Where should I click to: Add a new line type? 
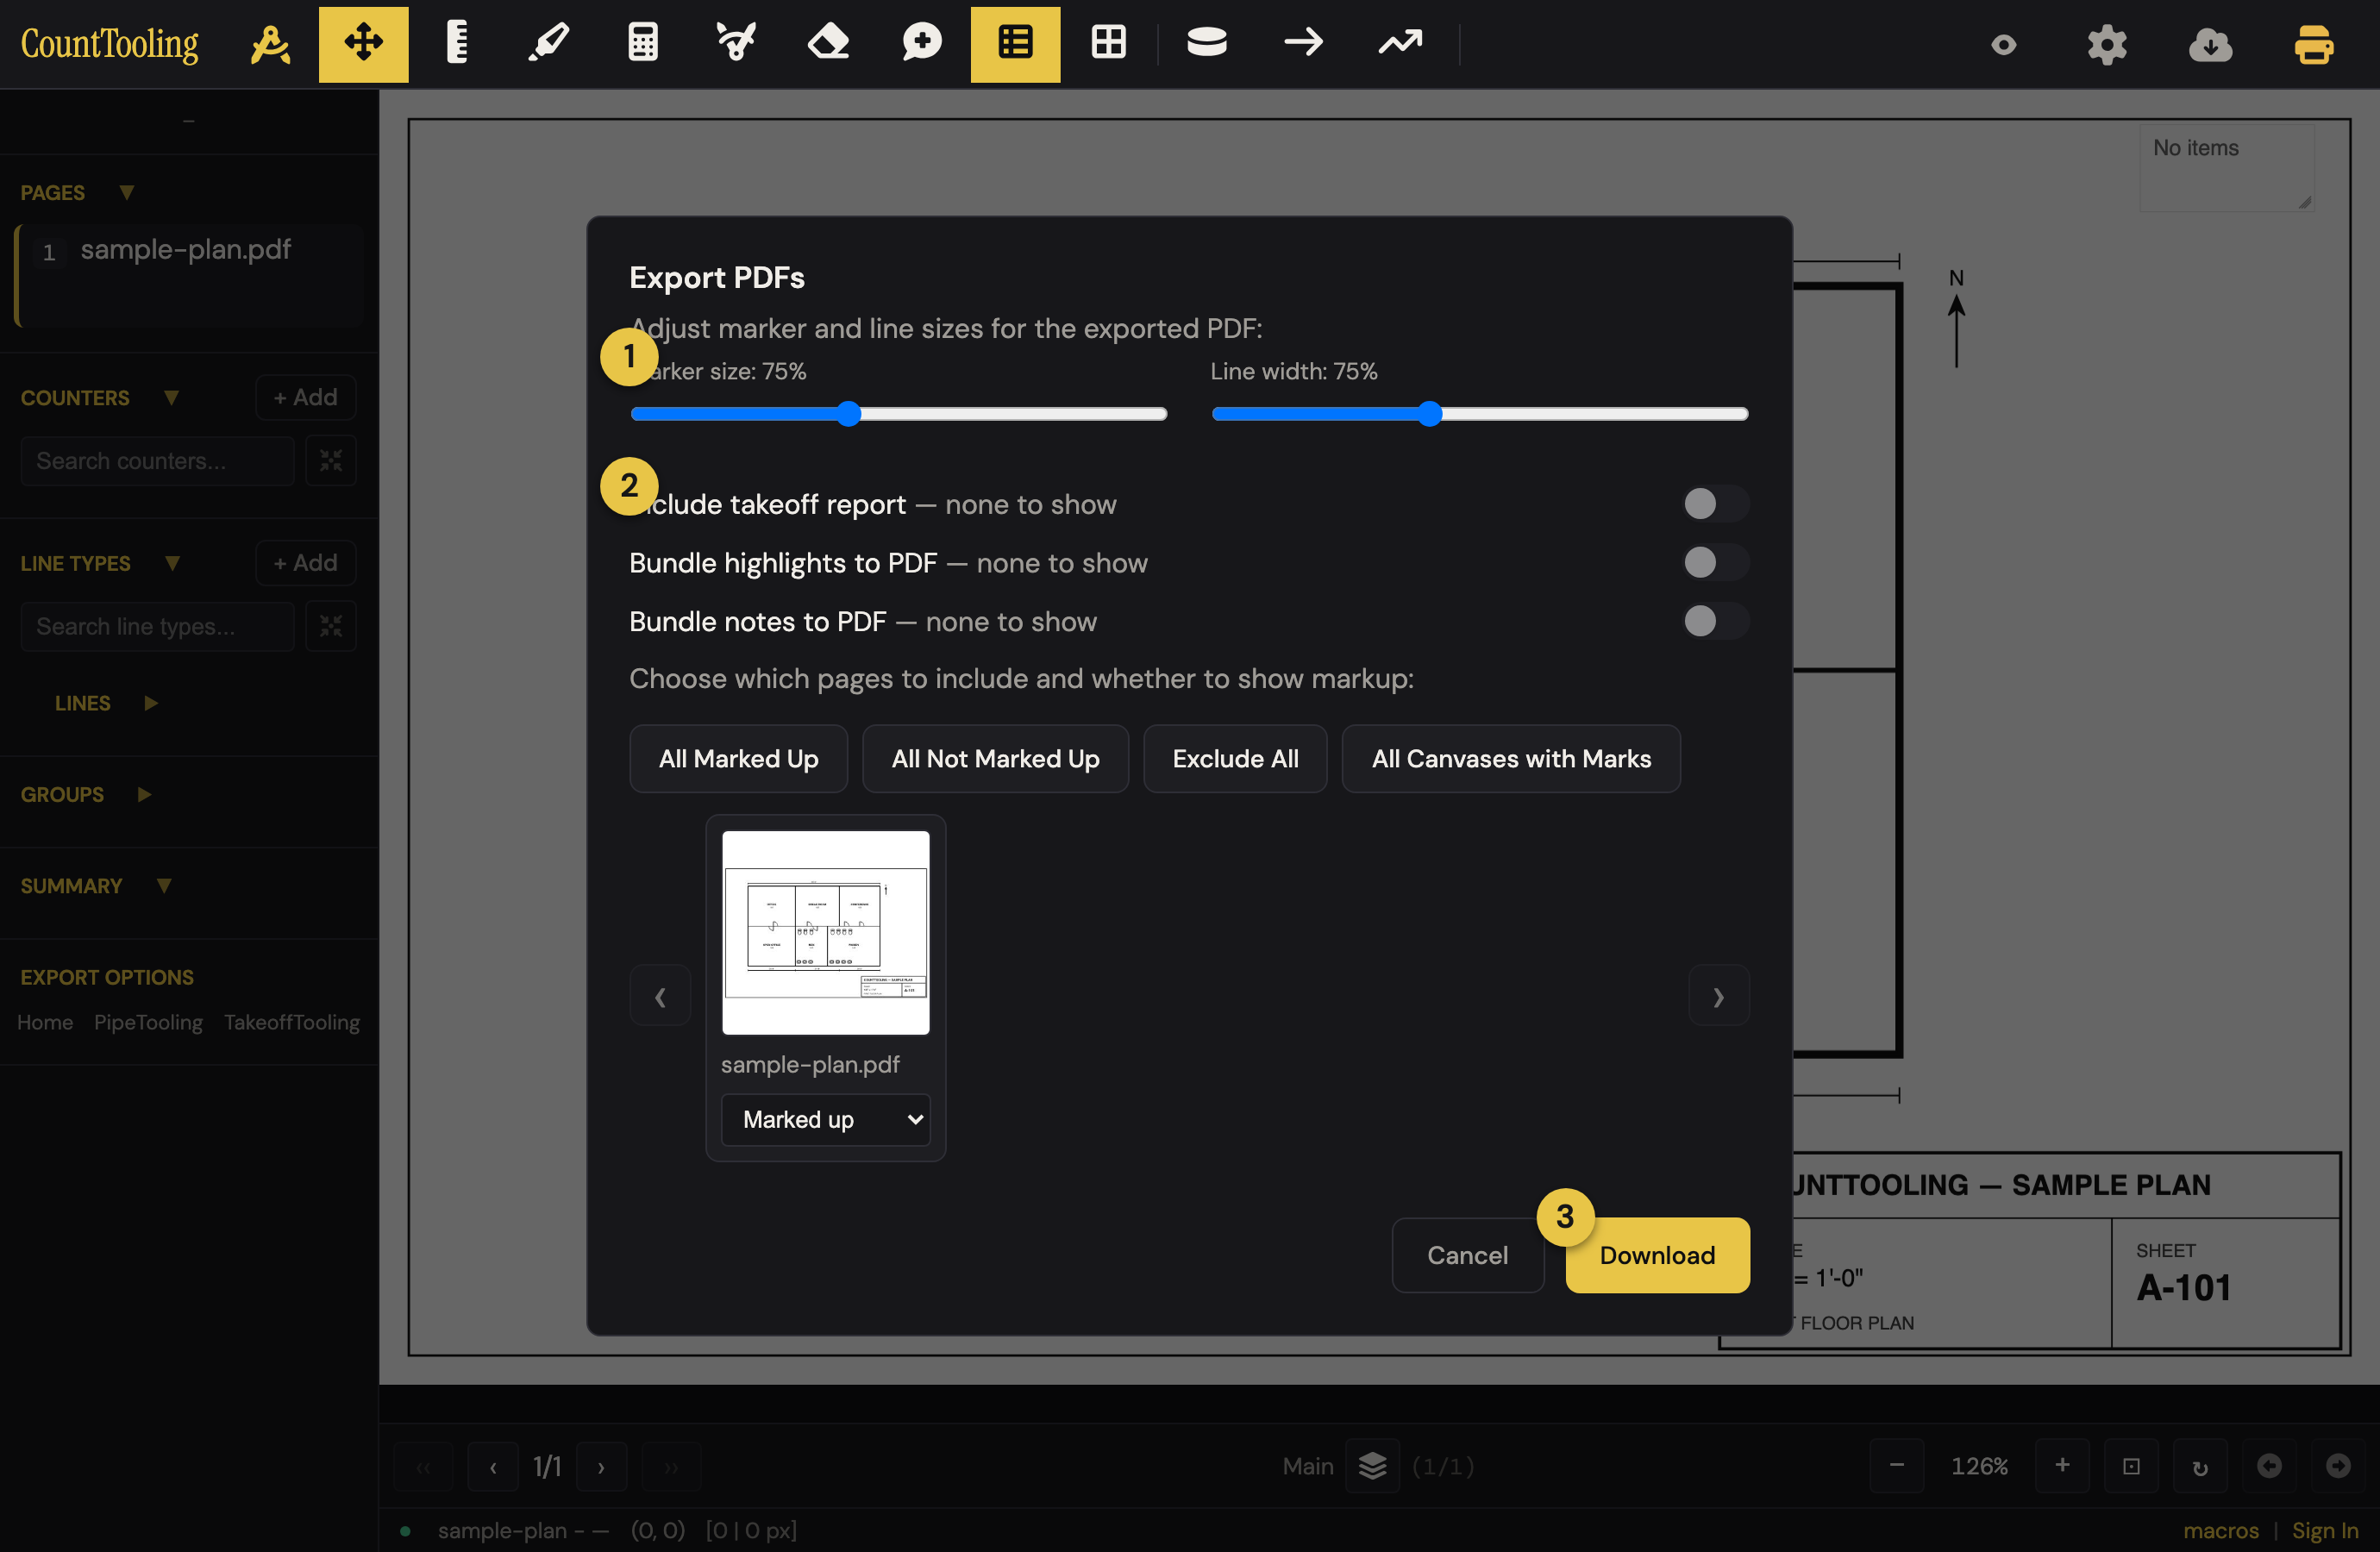click(305, 563)
